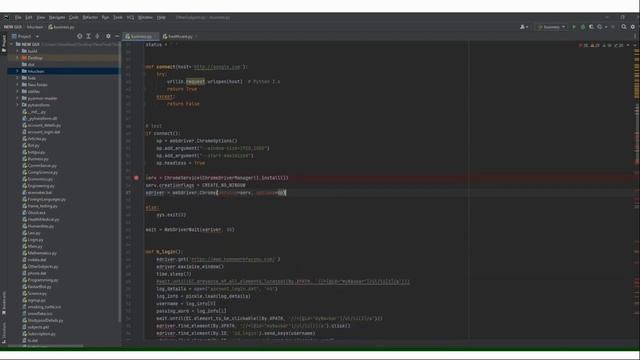
Task: Click Collapse All in Project panel toolbar
Action: click(x=97, y=36)
